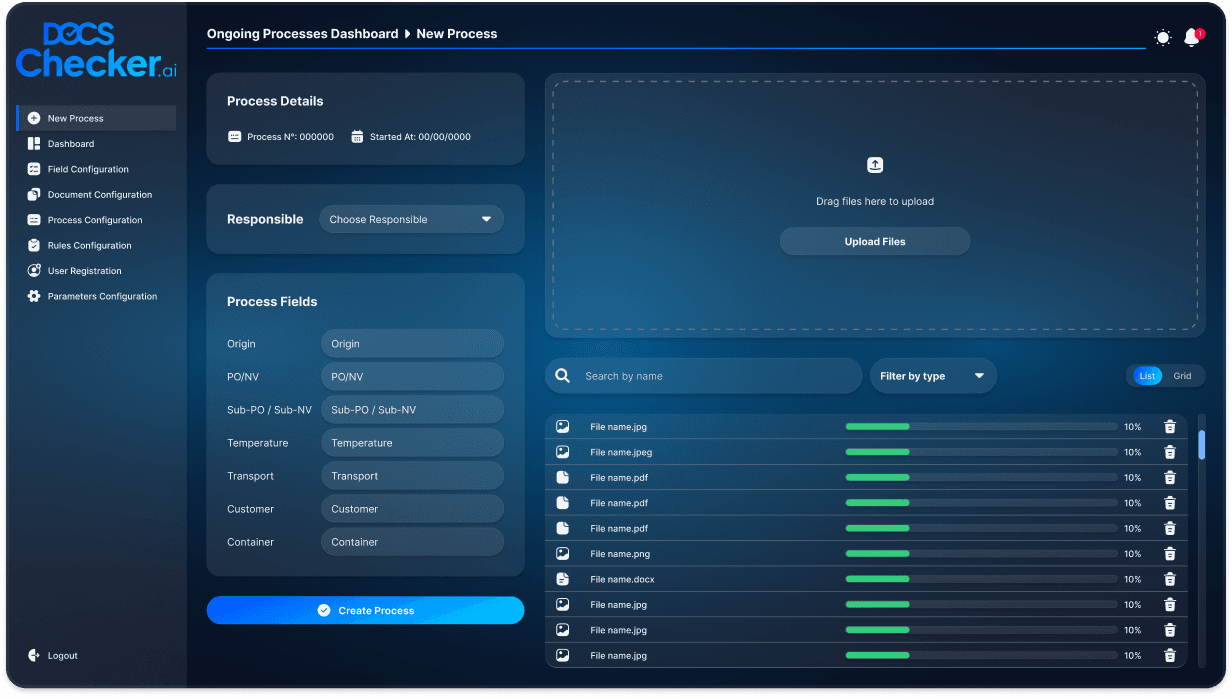Screen dimensions: 1232x699
Task: Click the calendar icon beside Started At
Action: 357,137
